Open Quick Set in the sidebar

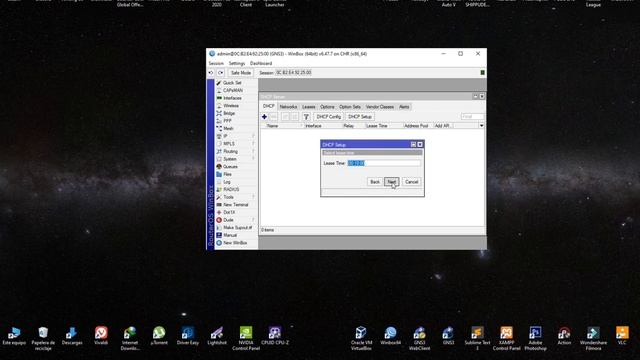[x=232, y=83]
